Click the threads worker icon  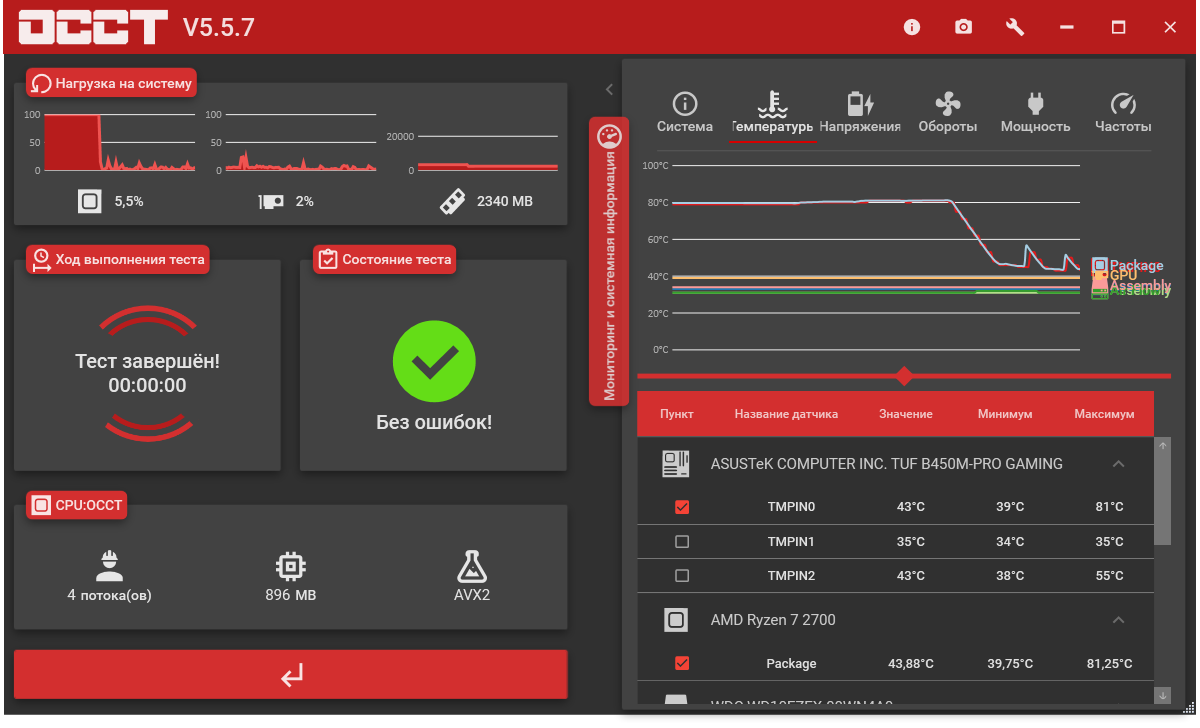[109, 567]
